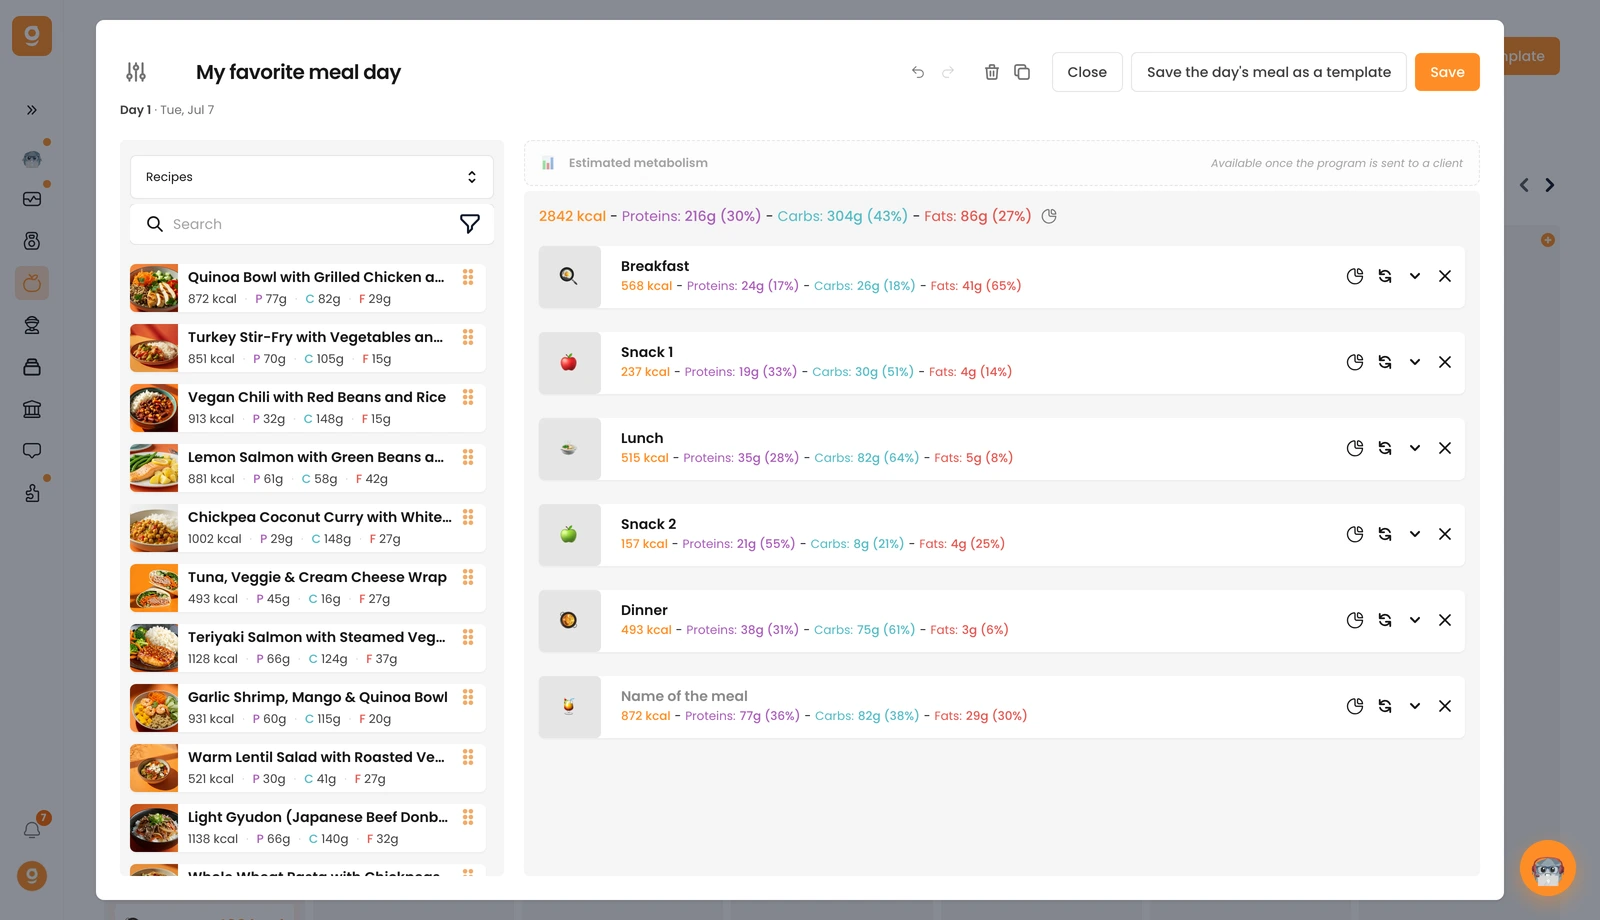Save the day's meal as a template
Viewport: 1600px width, 920px height.
[x=1269, y=72]
